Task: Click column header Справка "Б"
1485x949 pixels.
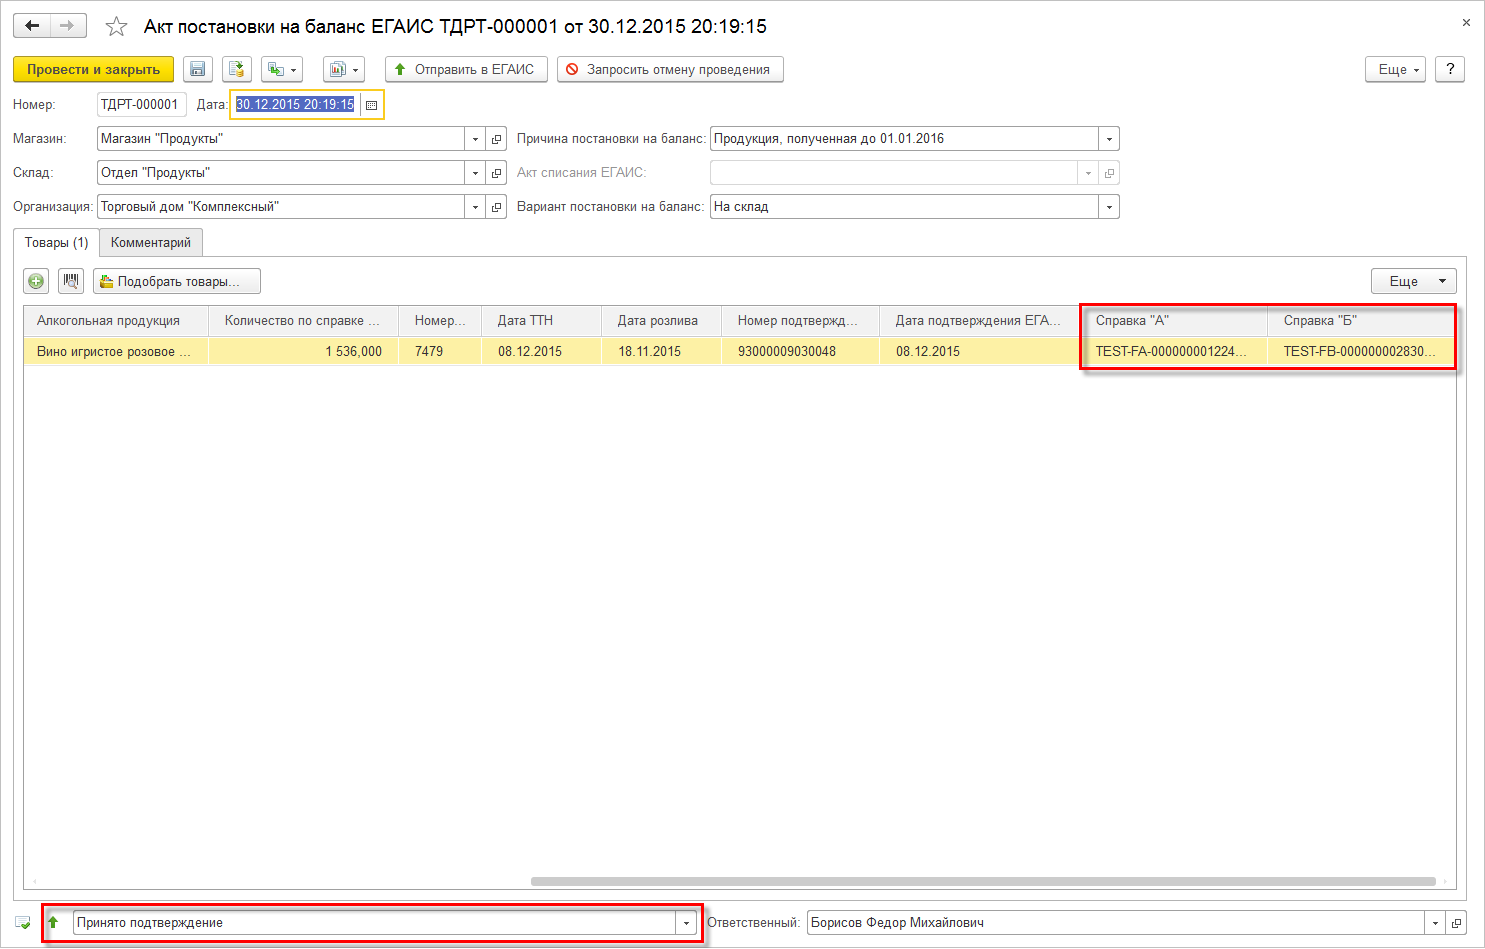Action: point(1361,321)
